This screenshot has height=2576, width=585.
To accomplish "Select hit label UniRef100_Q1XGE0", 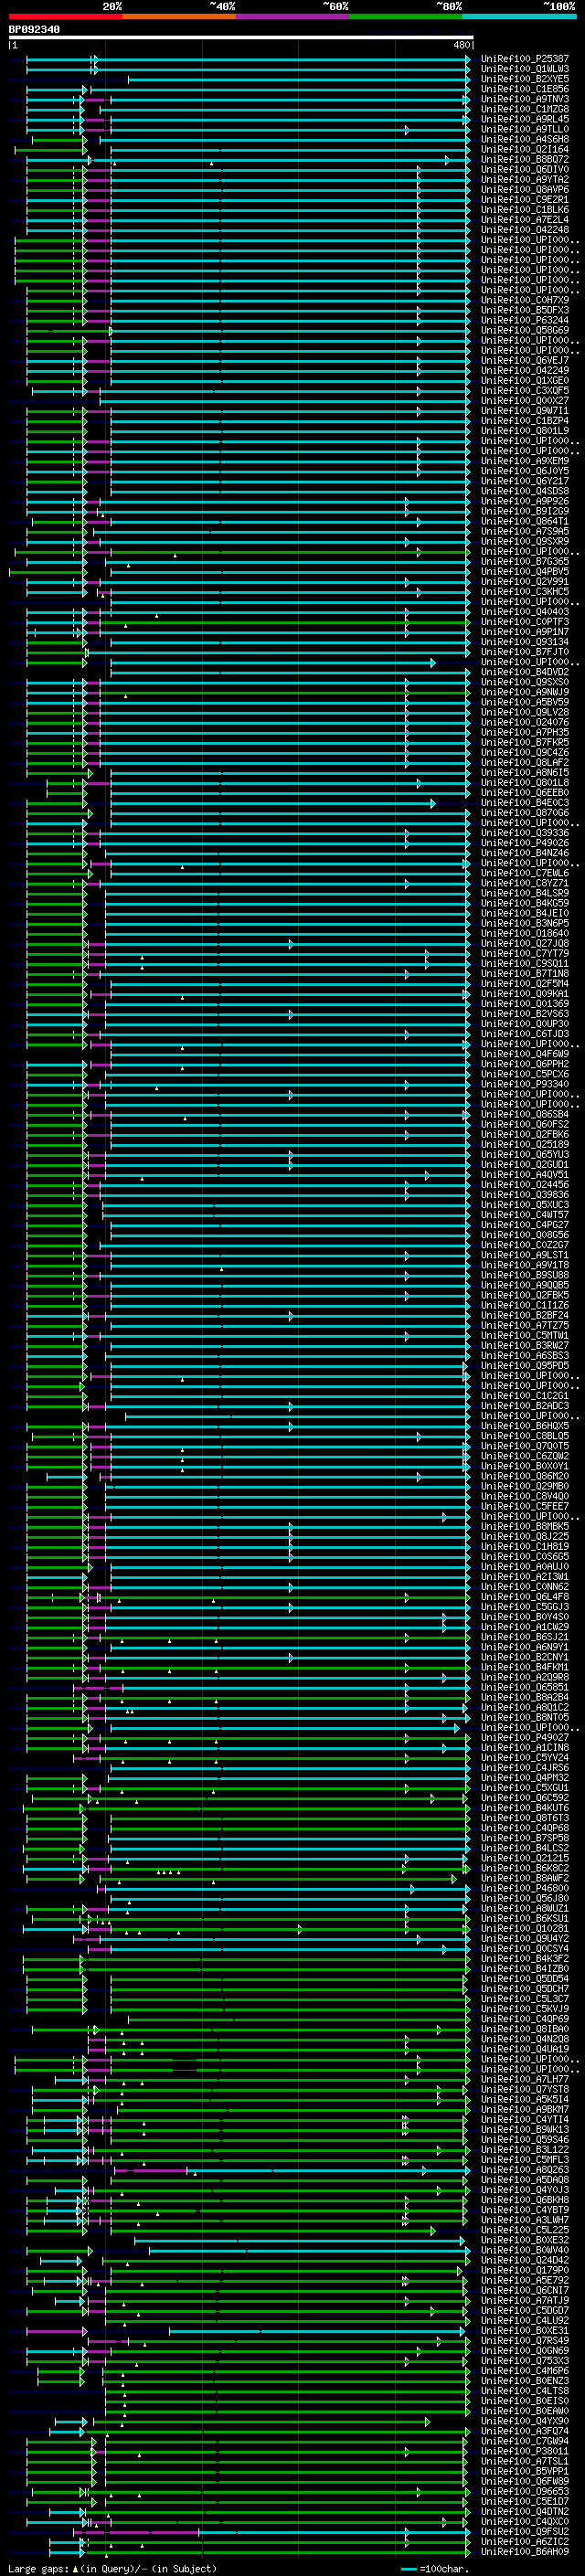I will pyautogui.click(x=524, y=380).
